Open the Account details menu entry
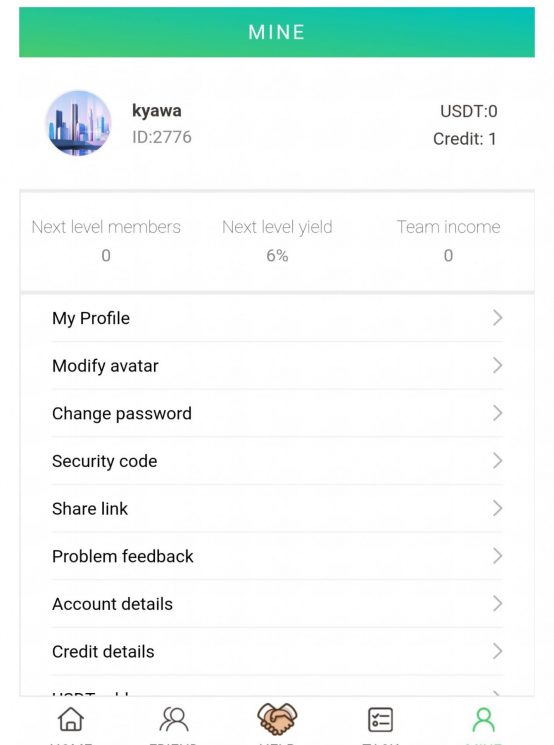Image resolution: width=554 pixels, height=745 pixels. 277,603
